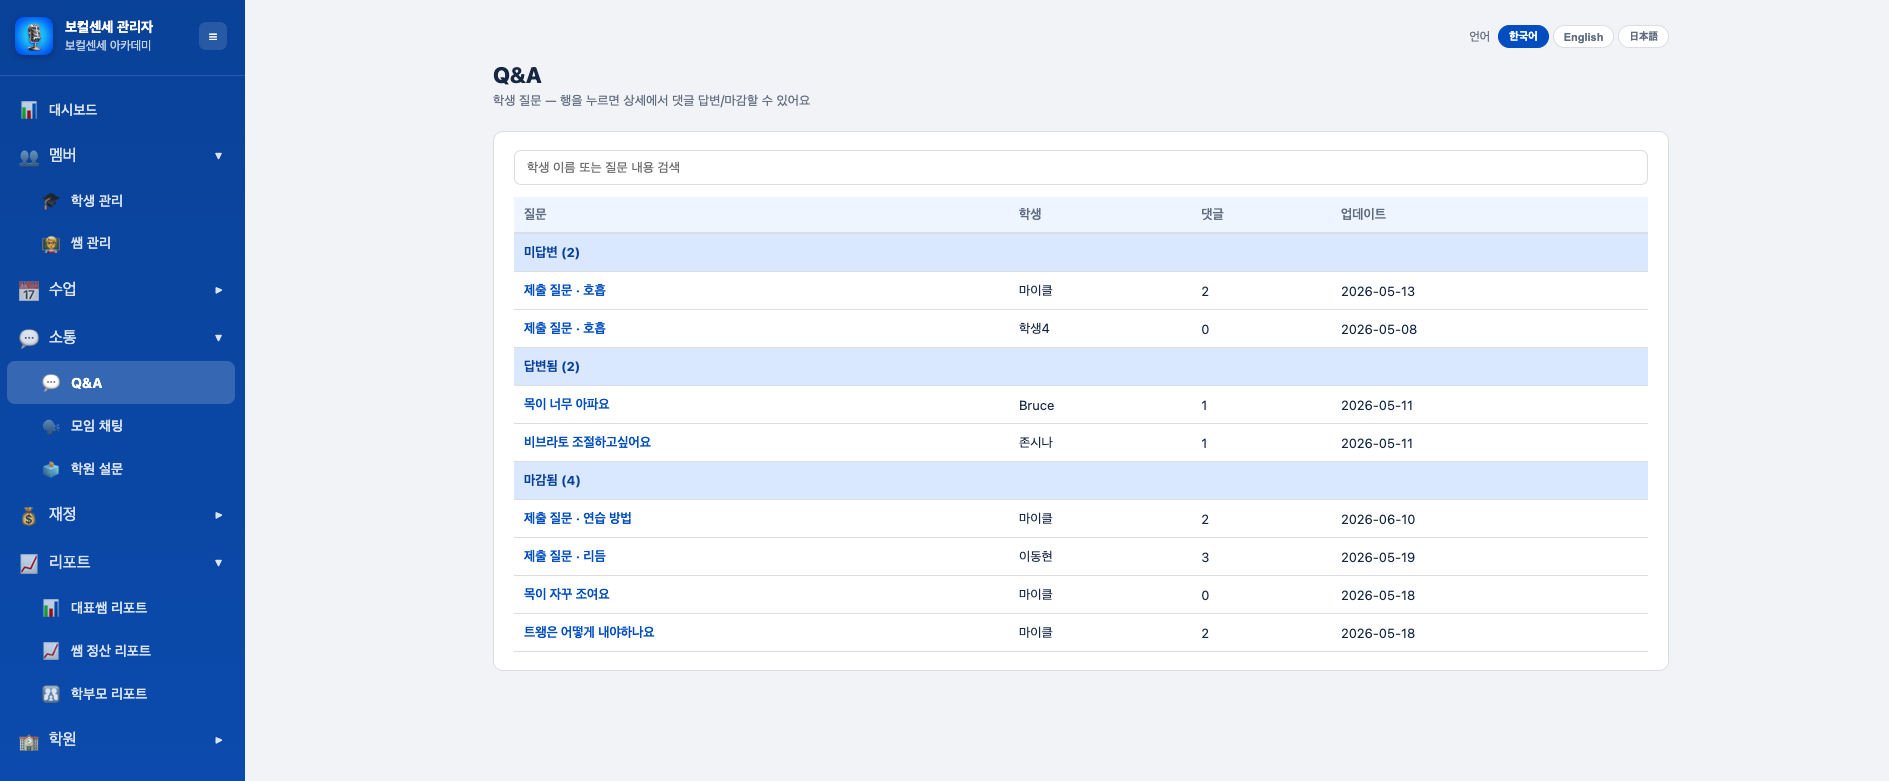Click the microphone app logo icon
The height and width of the screenshot is (781, 1889).
coord(34,36)
